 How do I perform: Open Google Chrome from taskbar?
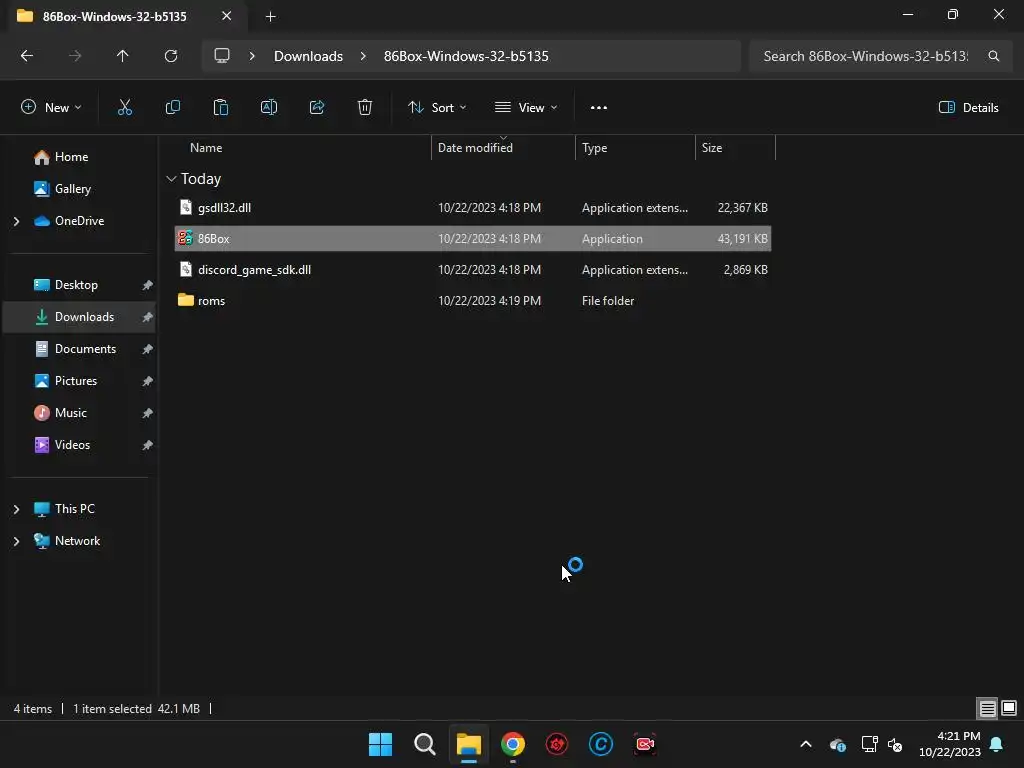pos(513,744)
